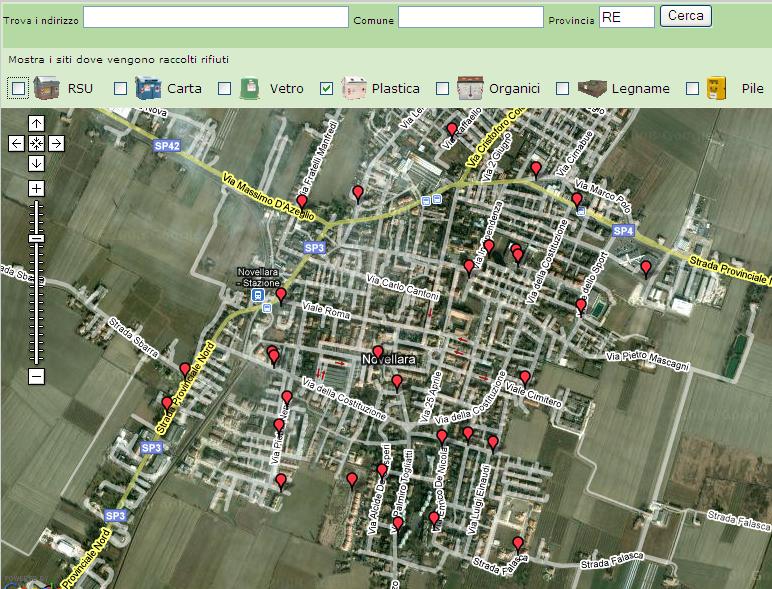Enable the Organici checkbox
This screenshot has width=772, height=589.
pos(443,89)
